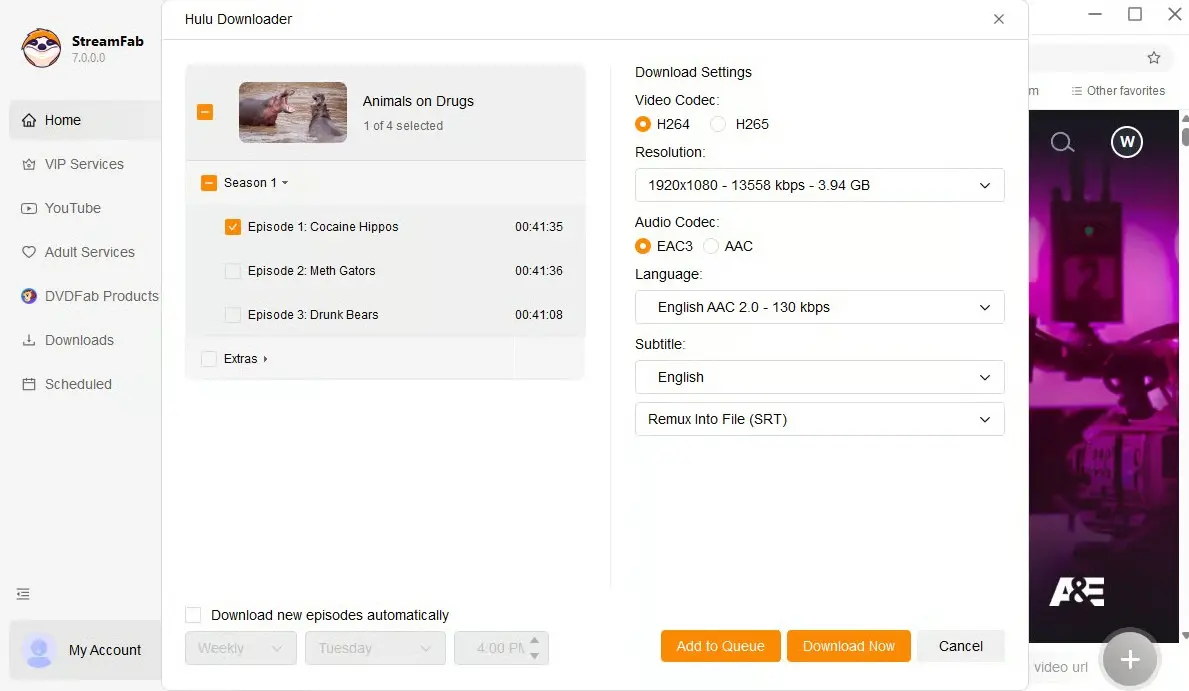This screenshot has height=691, width=1189.
Task: Open the Tuesday day dropdown
Action: pyautogui.click(x=375, y=649)
